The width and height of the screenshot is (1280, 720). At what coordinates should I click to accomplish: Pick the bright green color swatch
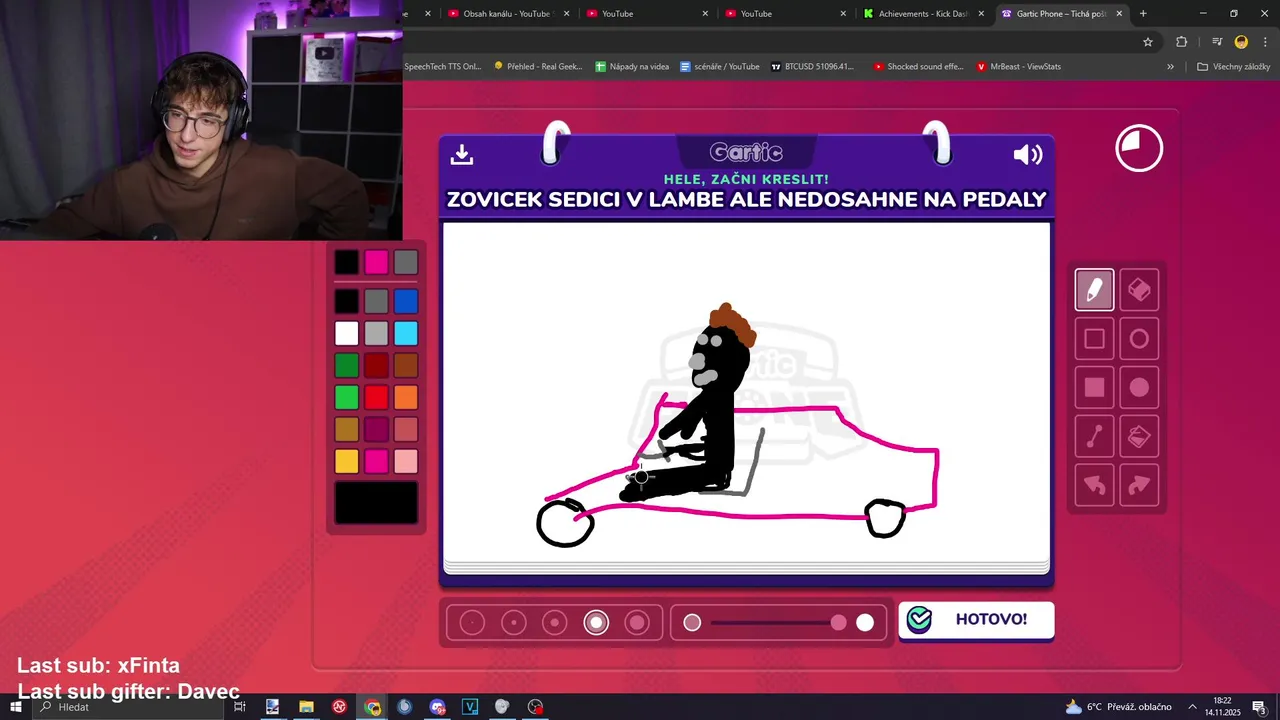346,397
